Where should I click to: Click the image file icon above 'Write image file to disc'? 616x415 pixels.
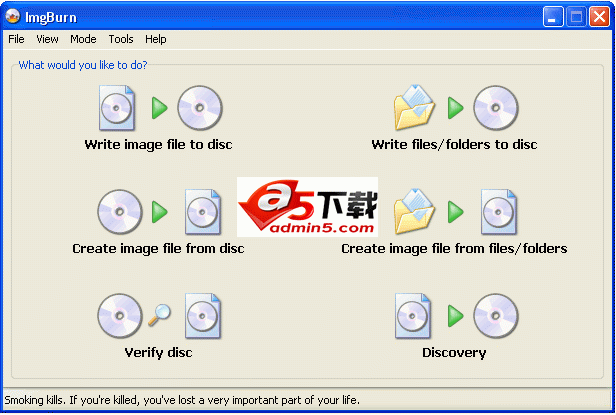pyautogui.click(x=117, y=108)
